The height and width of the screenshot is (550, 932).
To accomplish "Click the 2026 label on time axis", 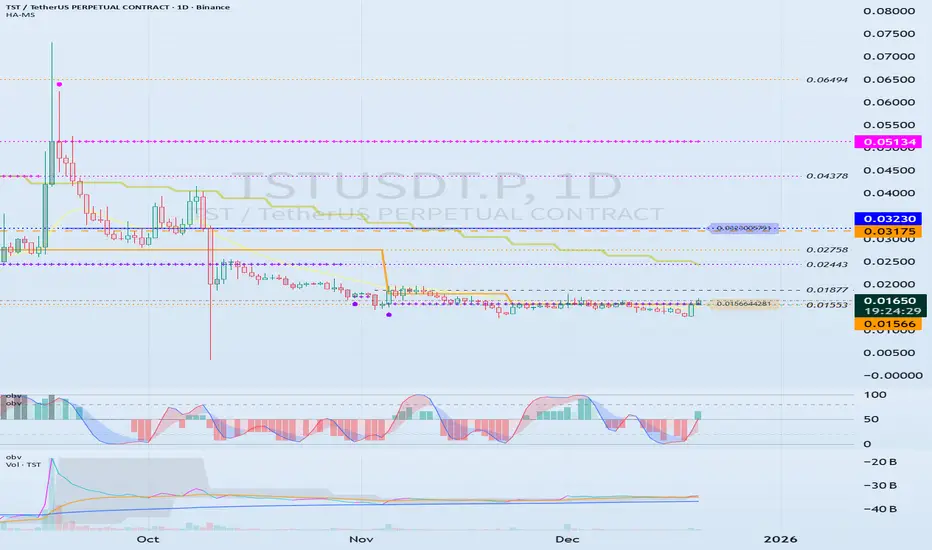I will (x=780, y=539).
